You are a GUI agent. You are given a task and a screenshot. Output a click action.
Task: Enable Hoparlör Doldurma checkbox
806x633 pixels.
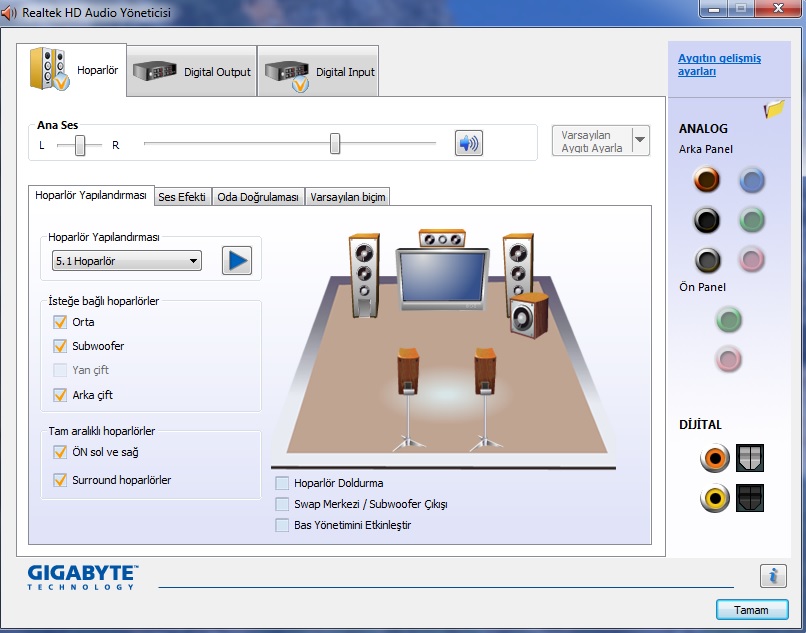(x=282, y=483)
